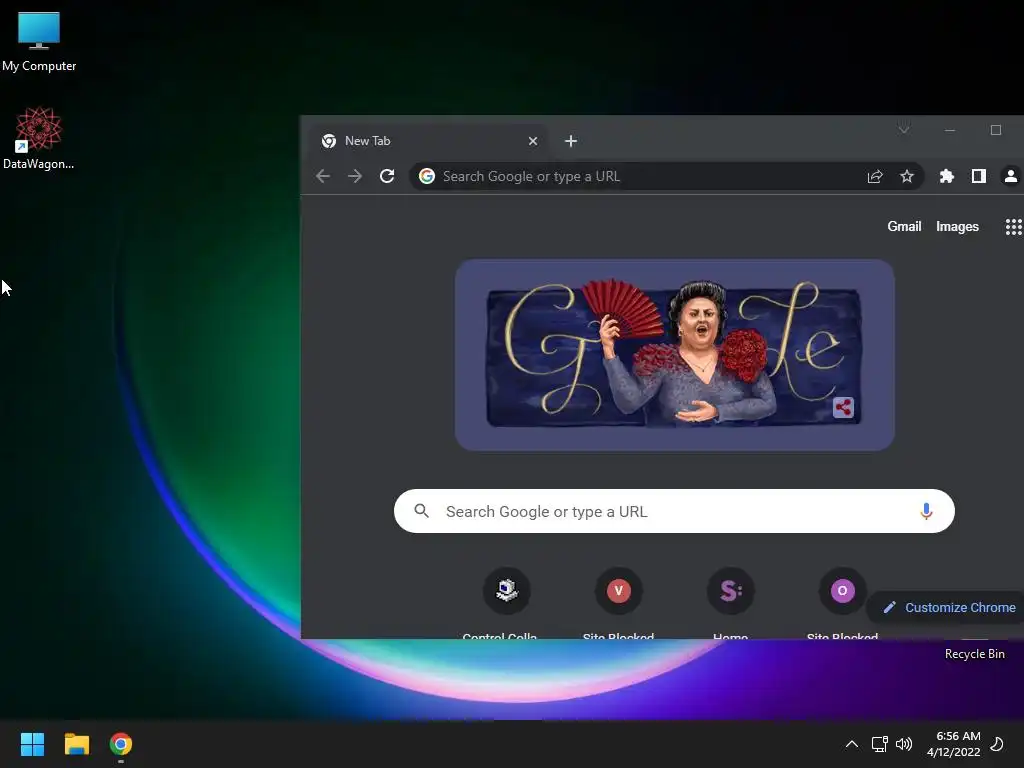Open the Control Colla shortcut tile

(506, 604)
